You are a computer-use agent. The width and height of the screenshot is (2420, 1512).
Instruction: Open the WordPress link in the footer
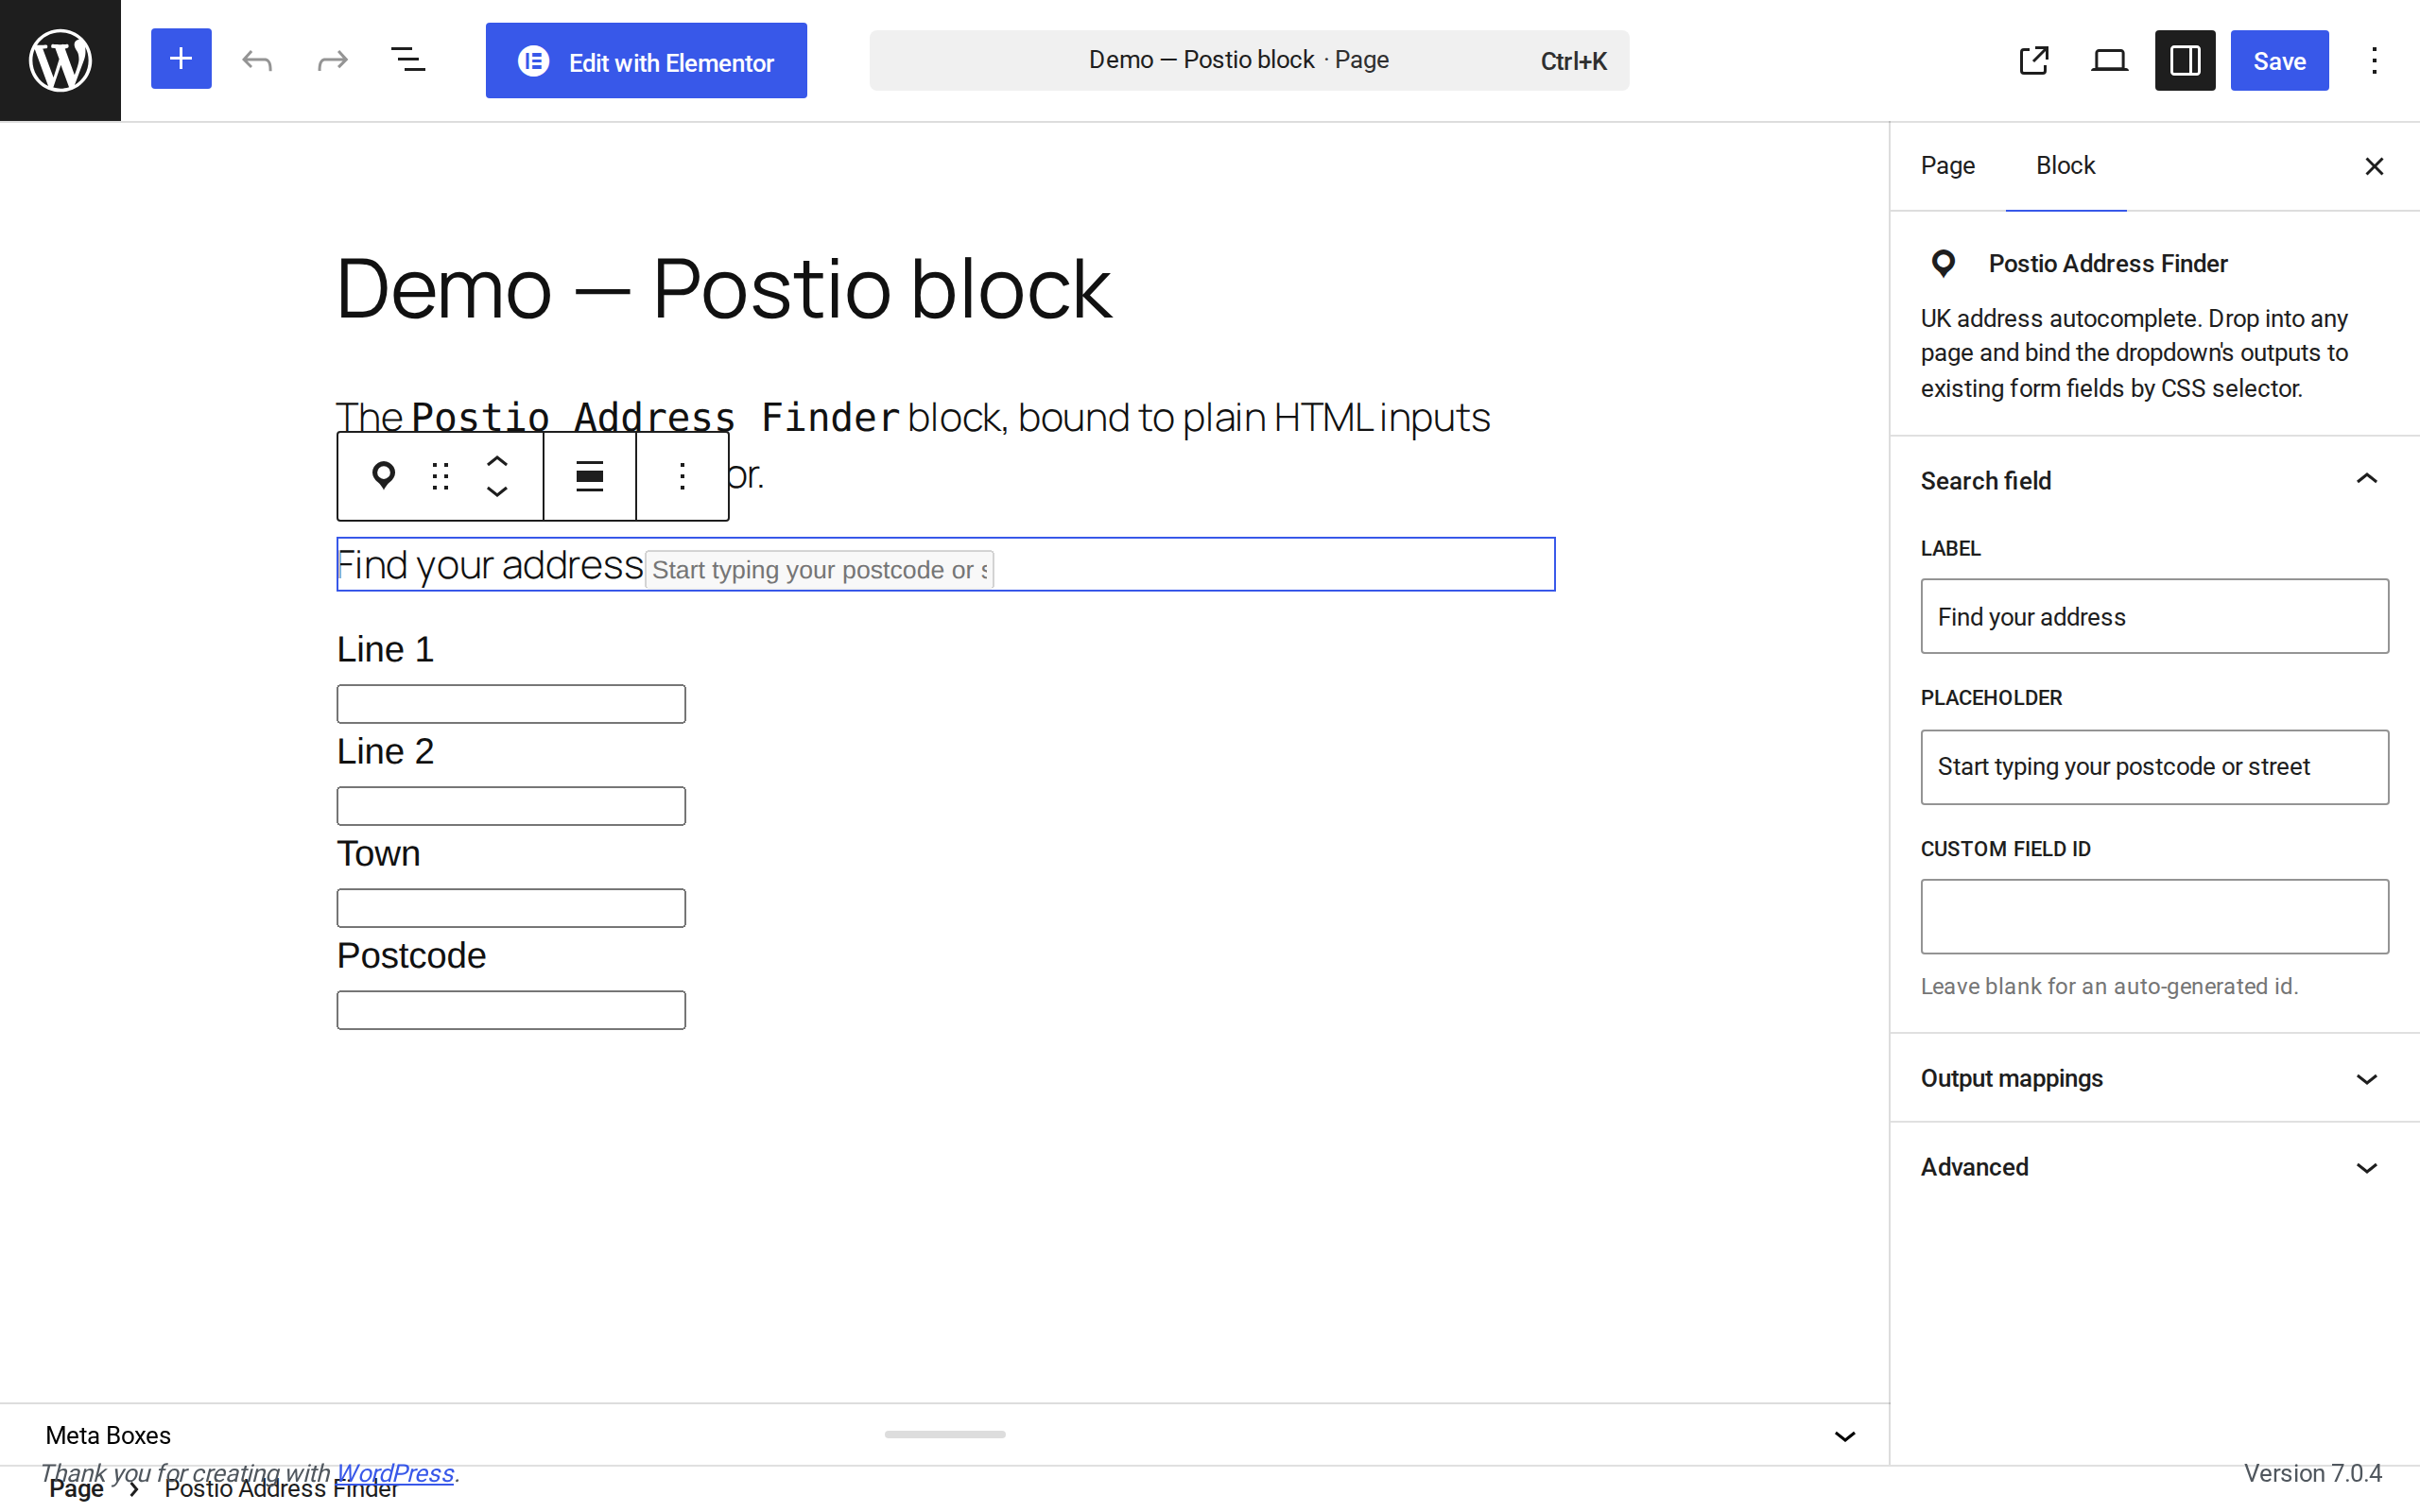[x=395, y=1472]
